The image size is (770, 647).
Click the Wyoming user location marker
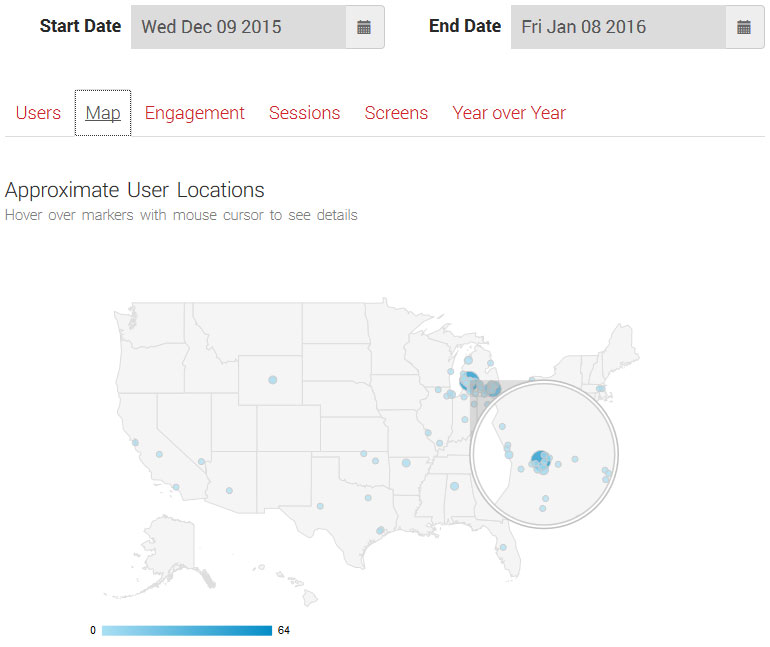(x=273, y=380)
